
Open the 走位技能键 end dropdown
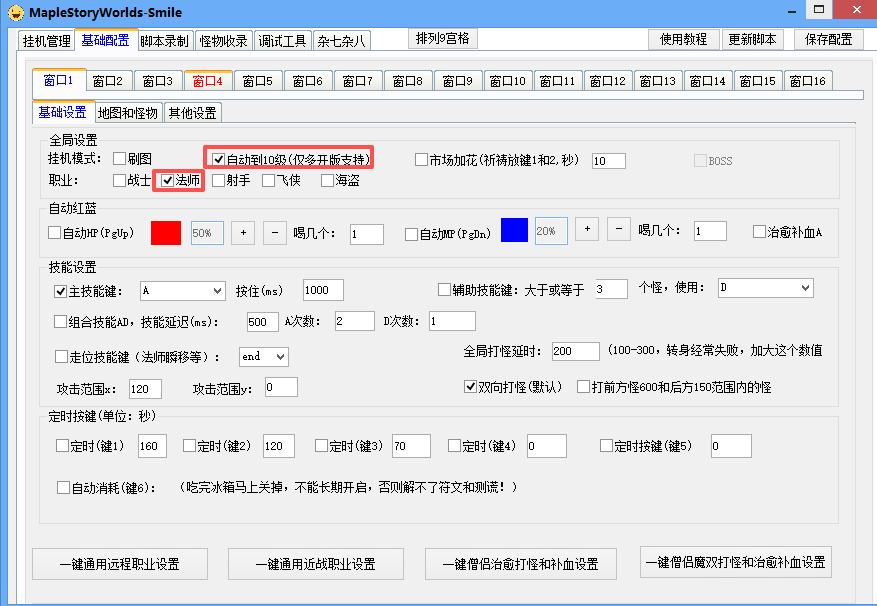(x=264, y=356)
